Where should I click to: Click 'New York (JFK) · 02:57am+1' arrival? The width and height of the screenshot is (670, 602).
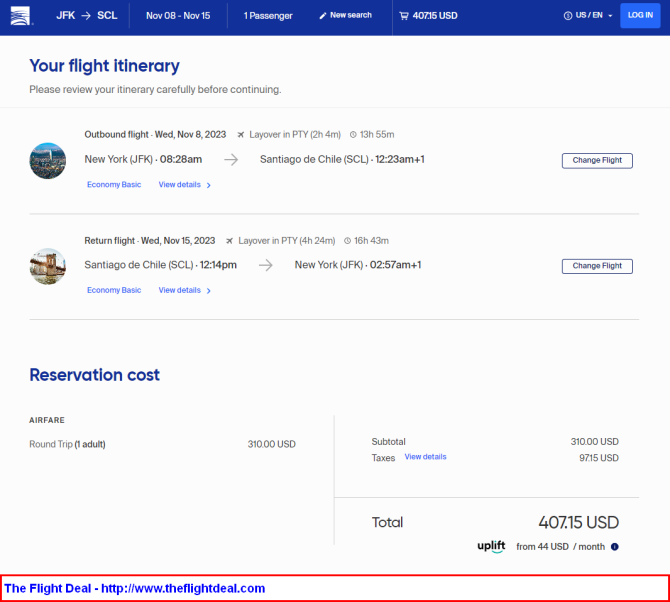(358, 265)
